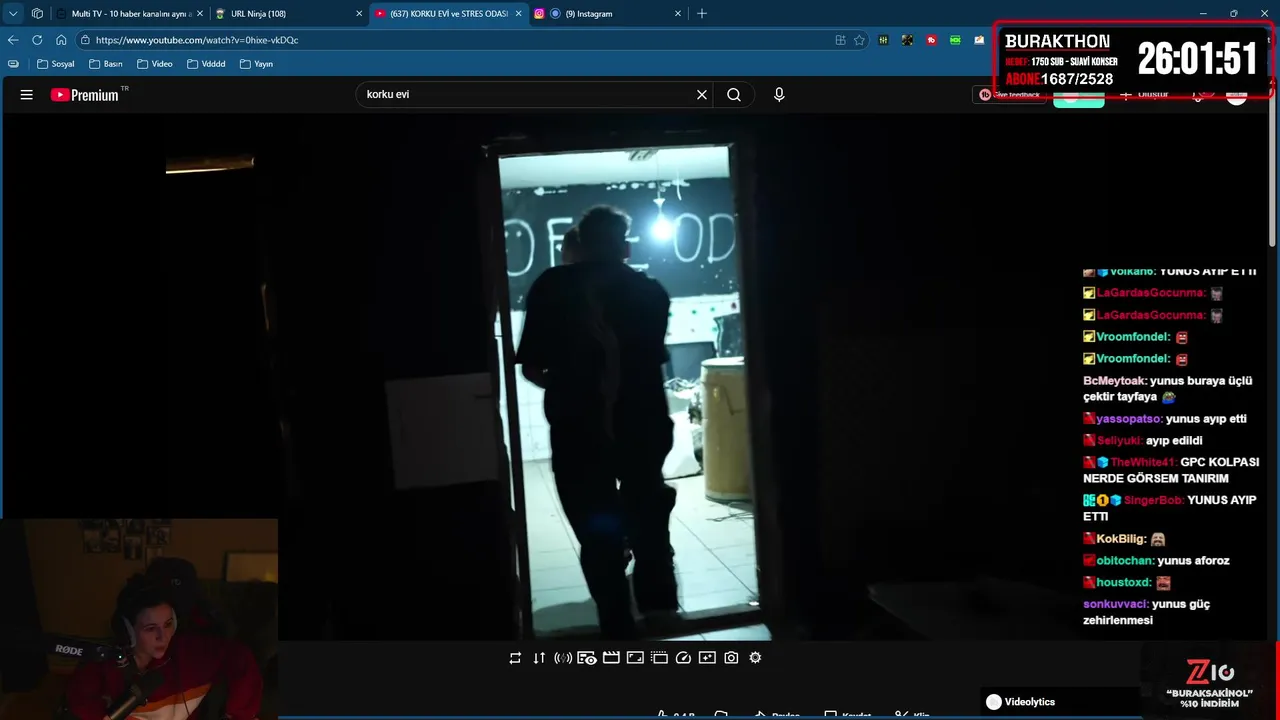The image size is (1280, 720).
Task: Open the video filters icon in player toolbar
Action: [659, 658]
